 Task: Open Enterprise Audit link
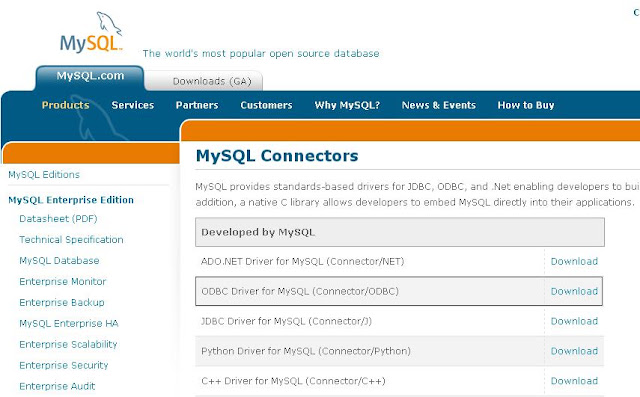(x=57, y=386)
